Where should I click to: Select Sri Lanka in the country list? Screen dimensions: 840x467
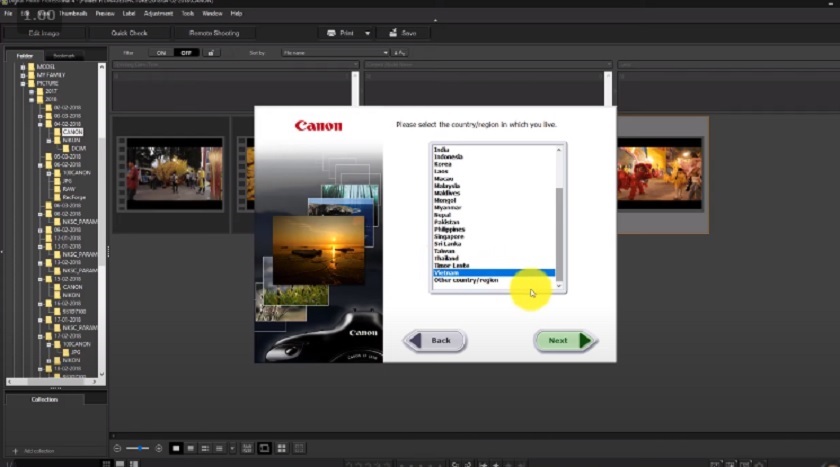tap(447, 244)
